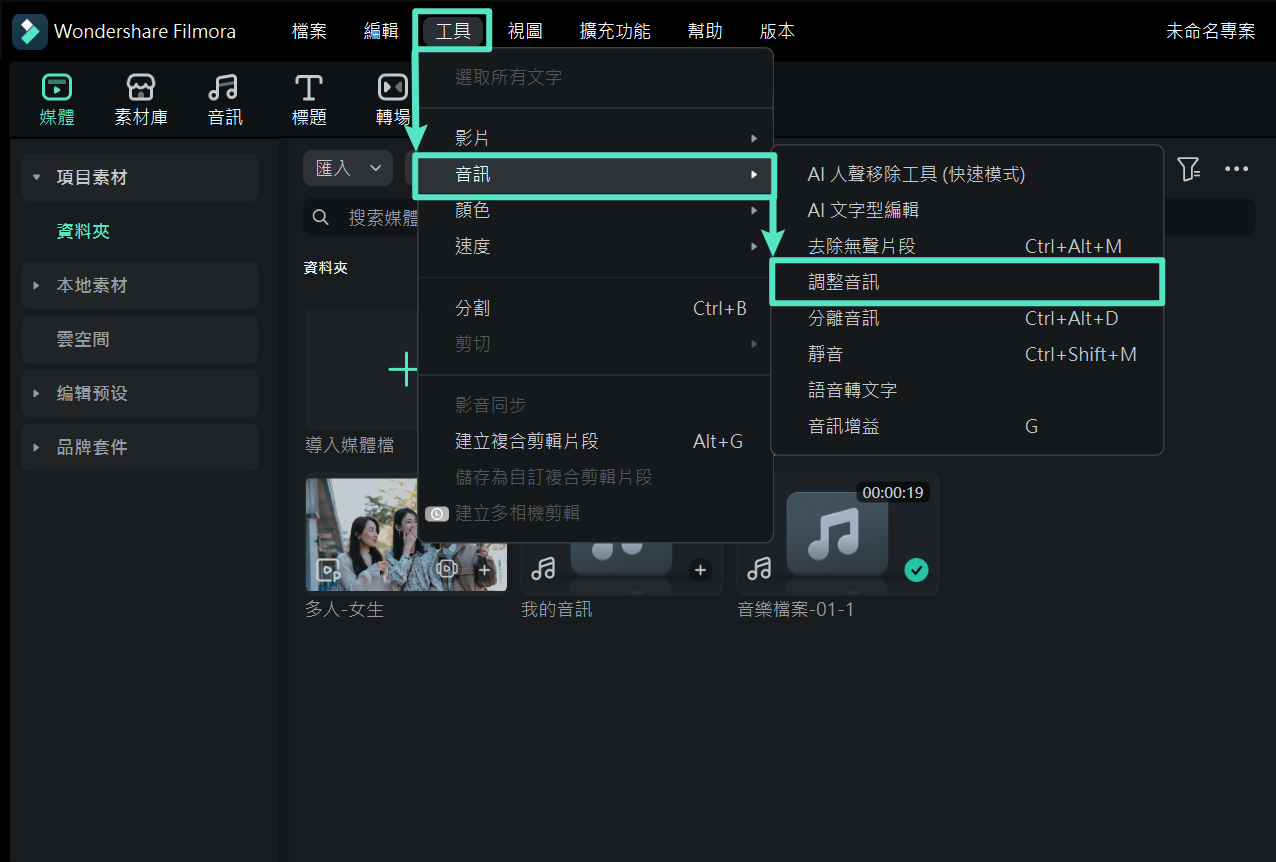This screenshot has width=1276, height=862.
Task: Expand the 本地素材 section
Action: click(37, 286)
